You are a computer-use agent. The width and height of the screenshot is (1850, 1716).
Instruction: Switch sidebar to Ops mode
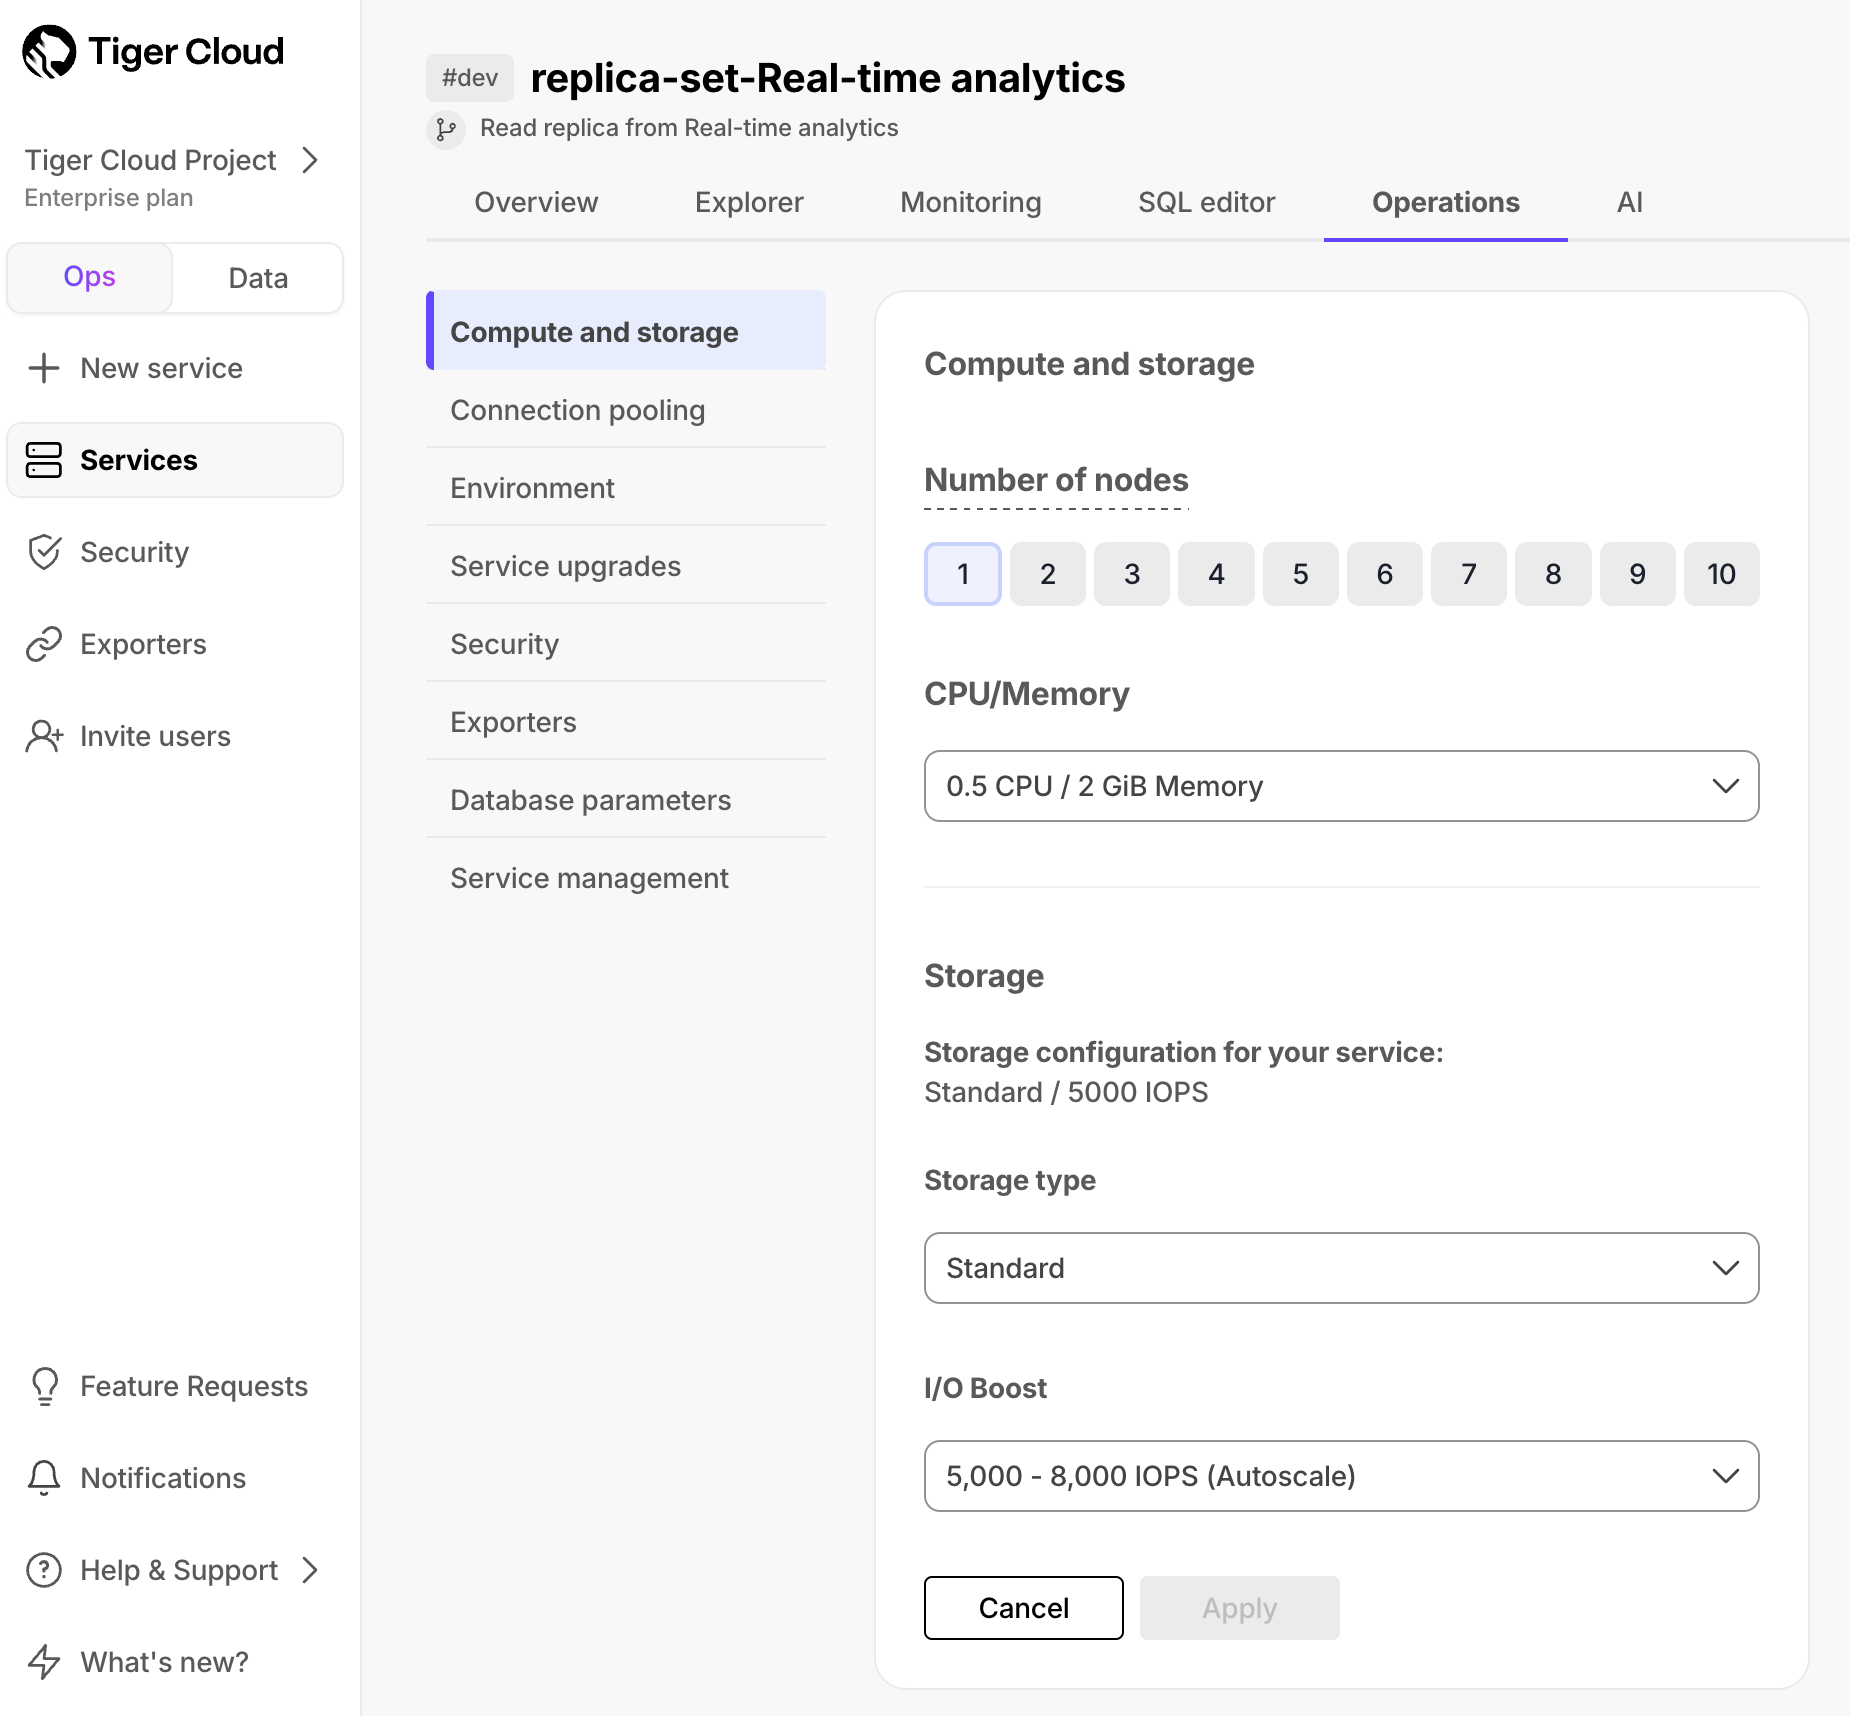90,277
